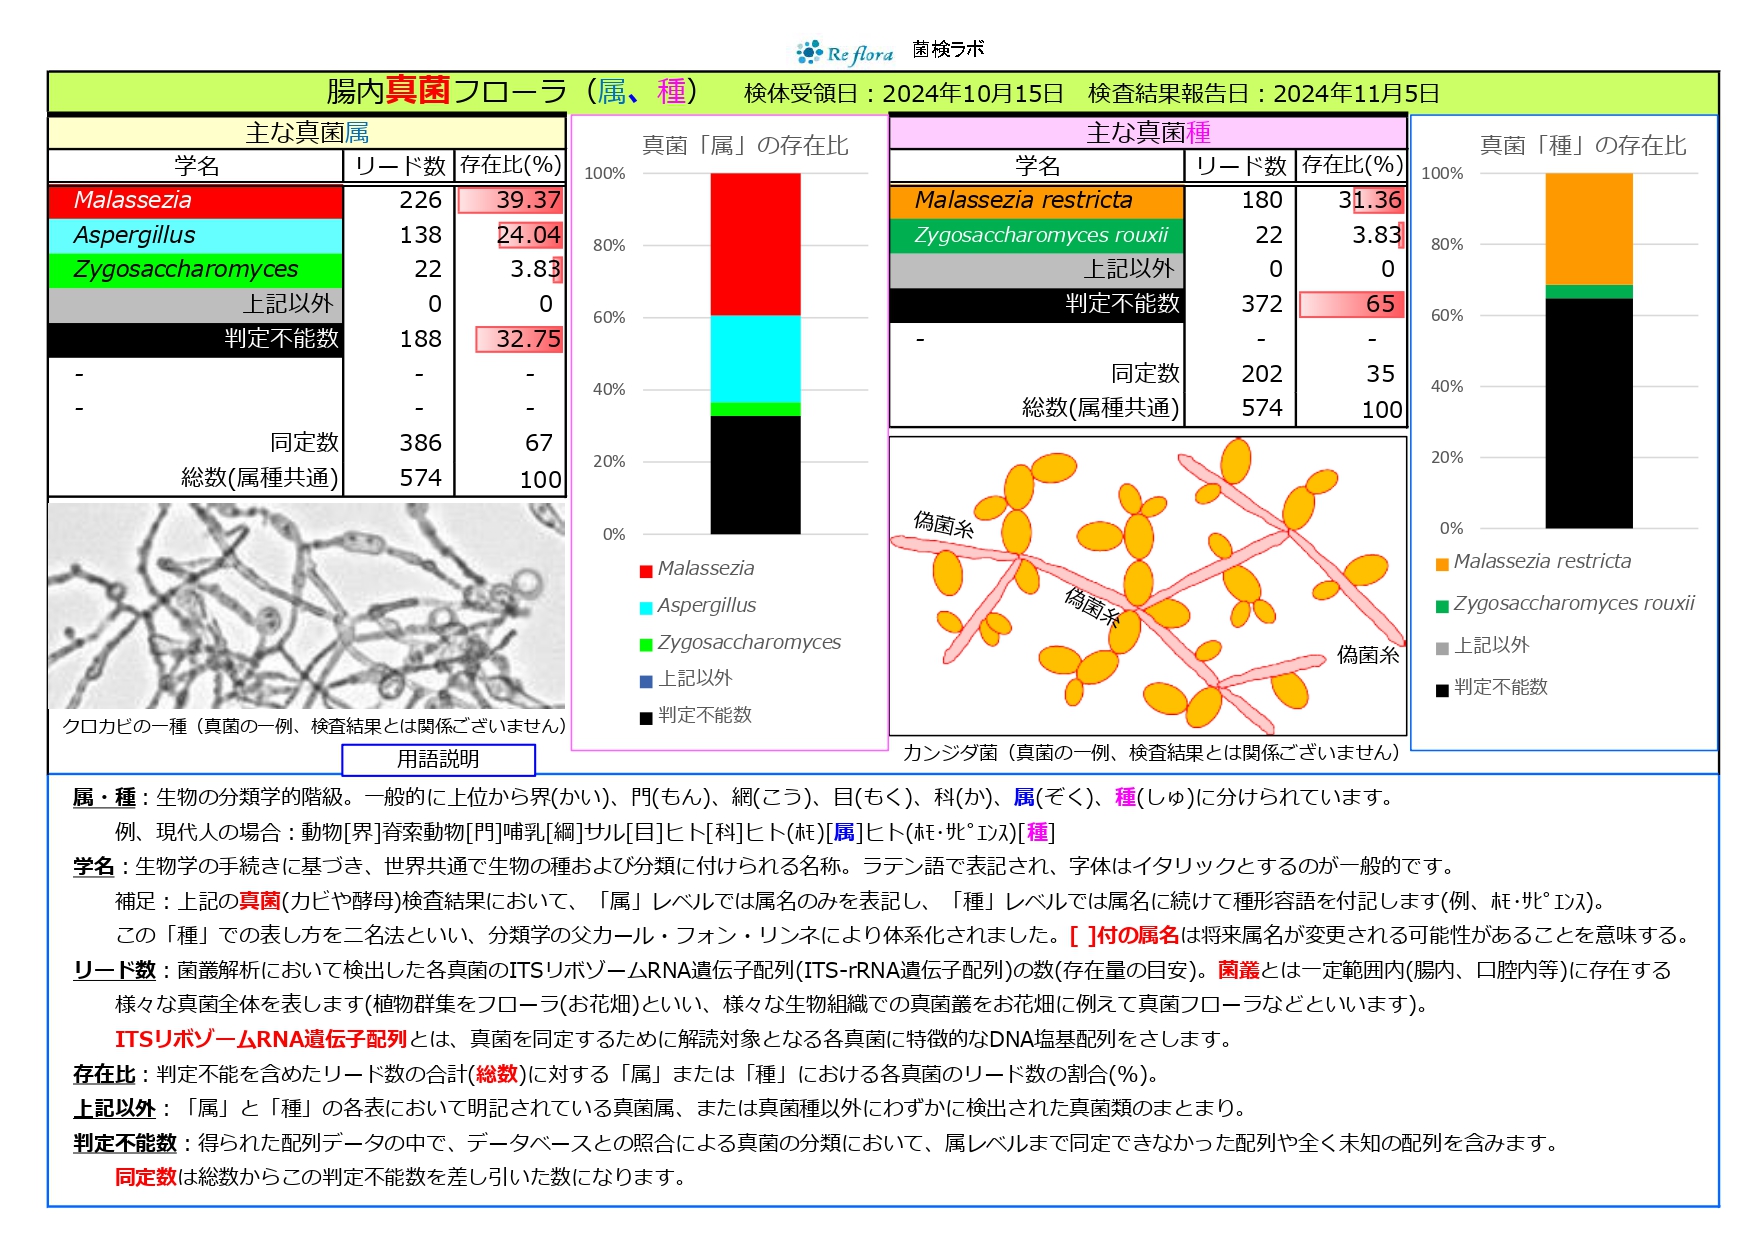The image size is (1754, 1240).
Task: Click the black mold microscope photo
Action: [x=306, y=605]
